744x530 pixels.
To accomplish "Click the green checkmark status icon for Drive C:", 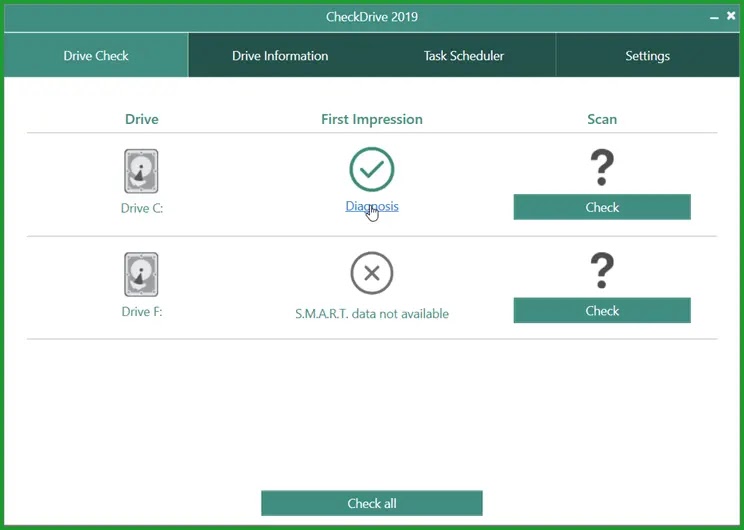I will coord(372,169).
